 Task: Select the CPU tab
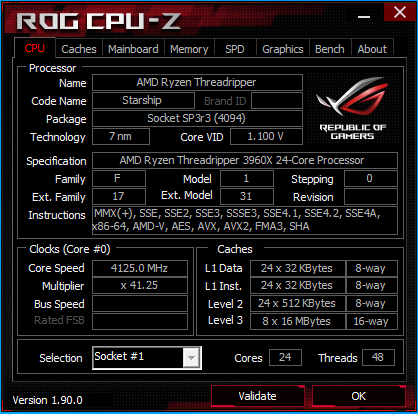[x=35, y=48]
